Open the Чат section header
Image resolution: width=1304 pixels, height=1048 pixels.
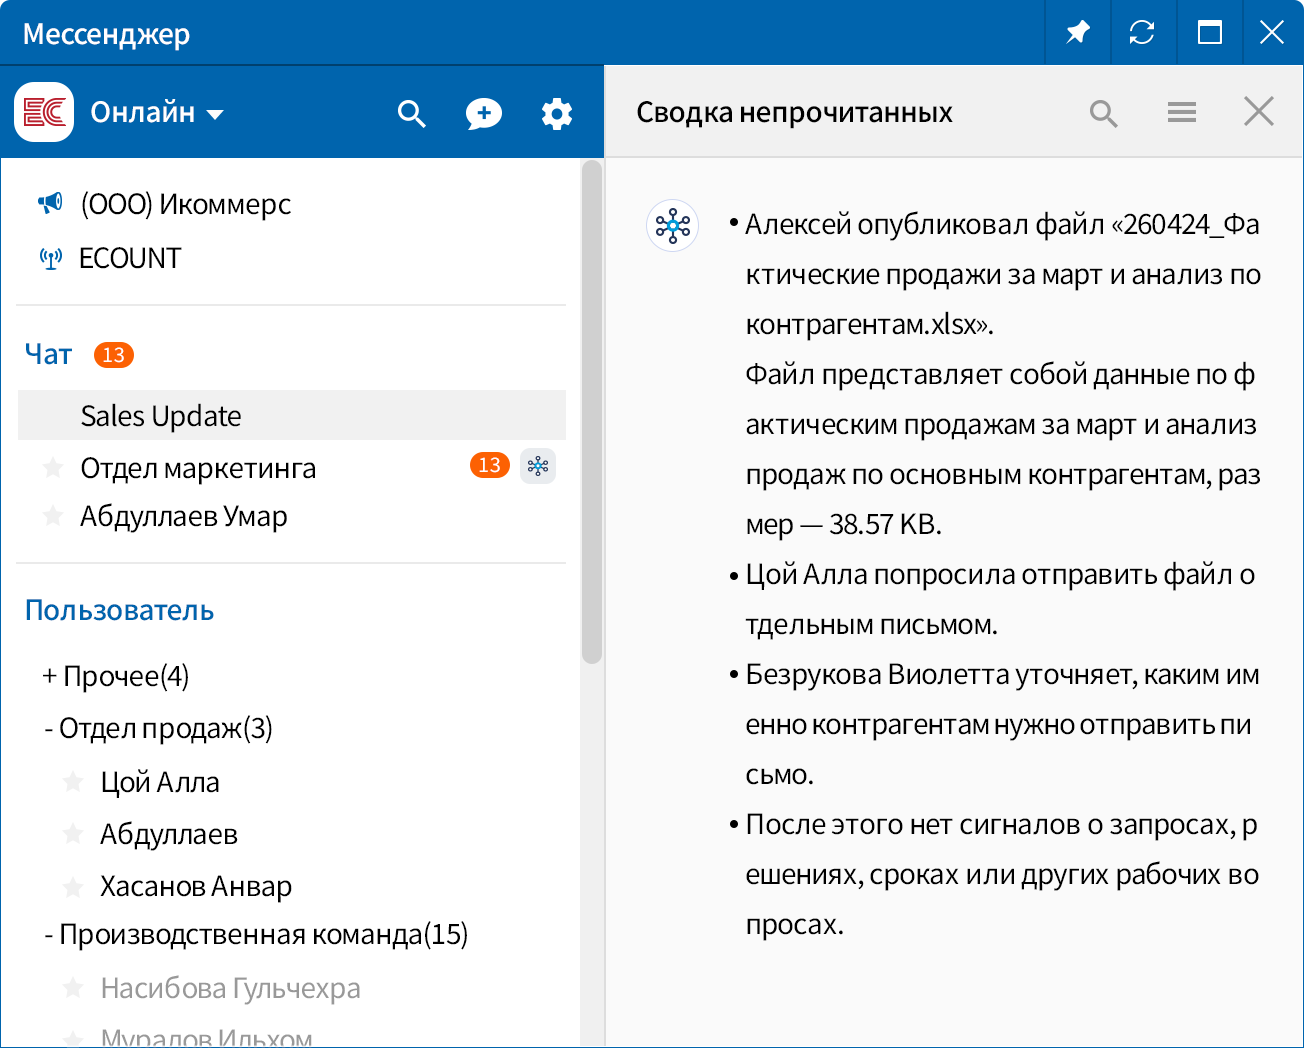[x=48, y=354]
